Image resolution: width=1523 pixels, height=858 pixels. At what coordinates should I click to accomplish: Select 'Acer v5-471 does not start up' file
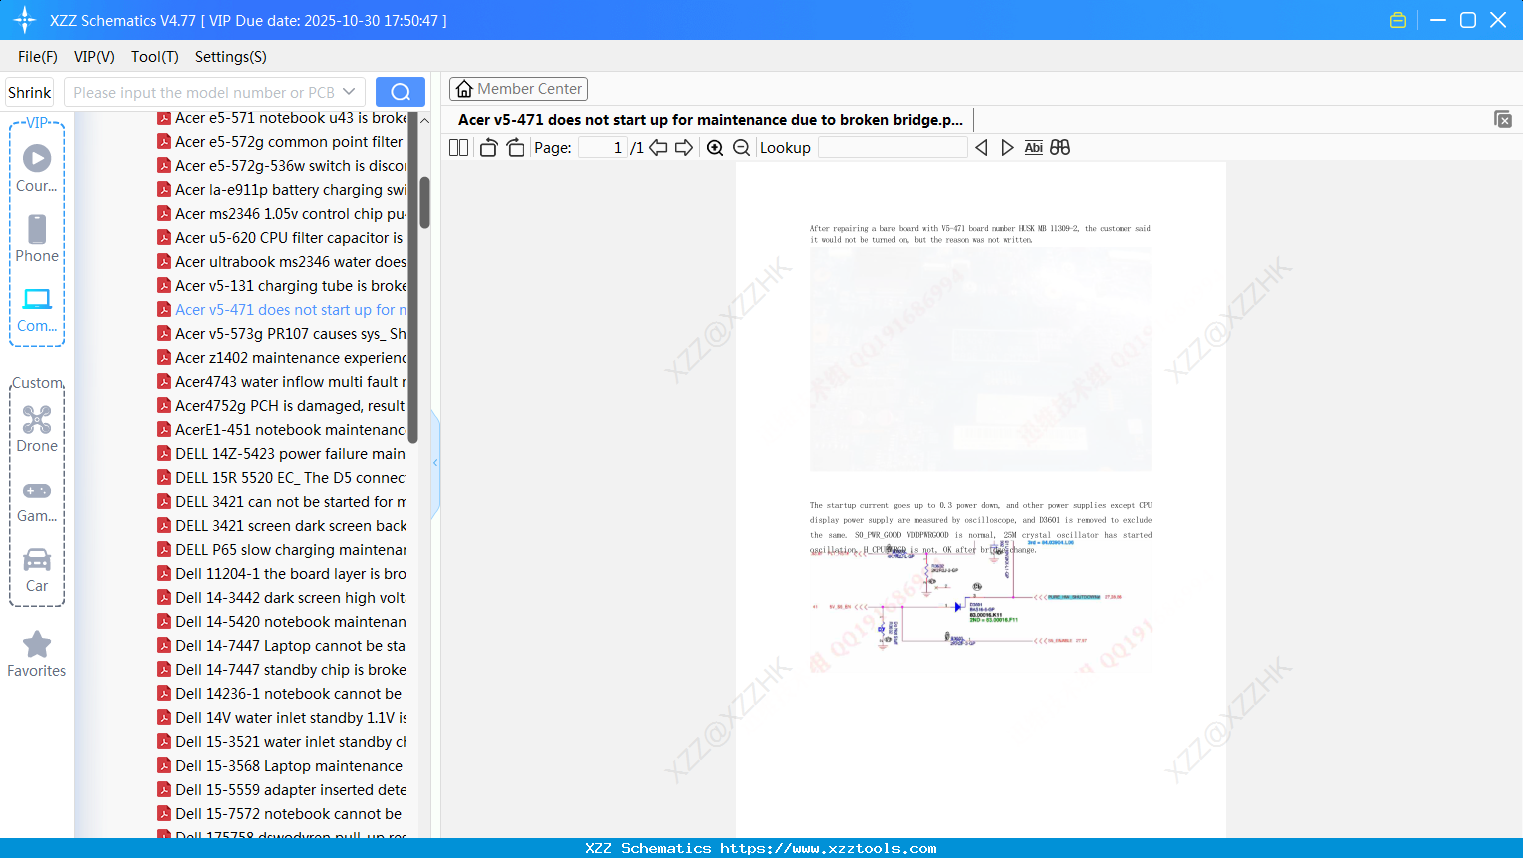click(282, 310)
